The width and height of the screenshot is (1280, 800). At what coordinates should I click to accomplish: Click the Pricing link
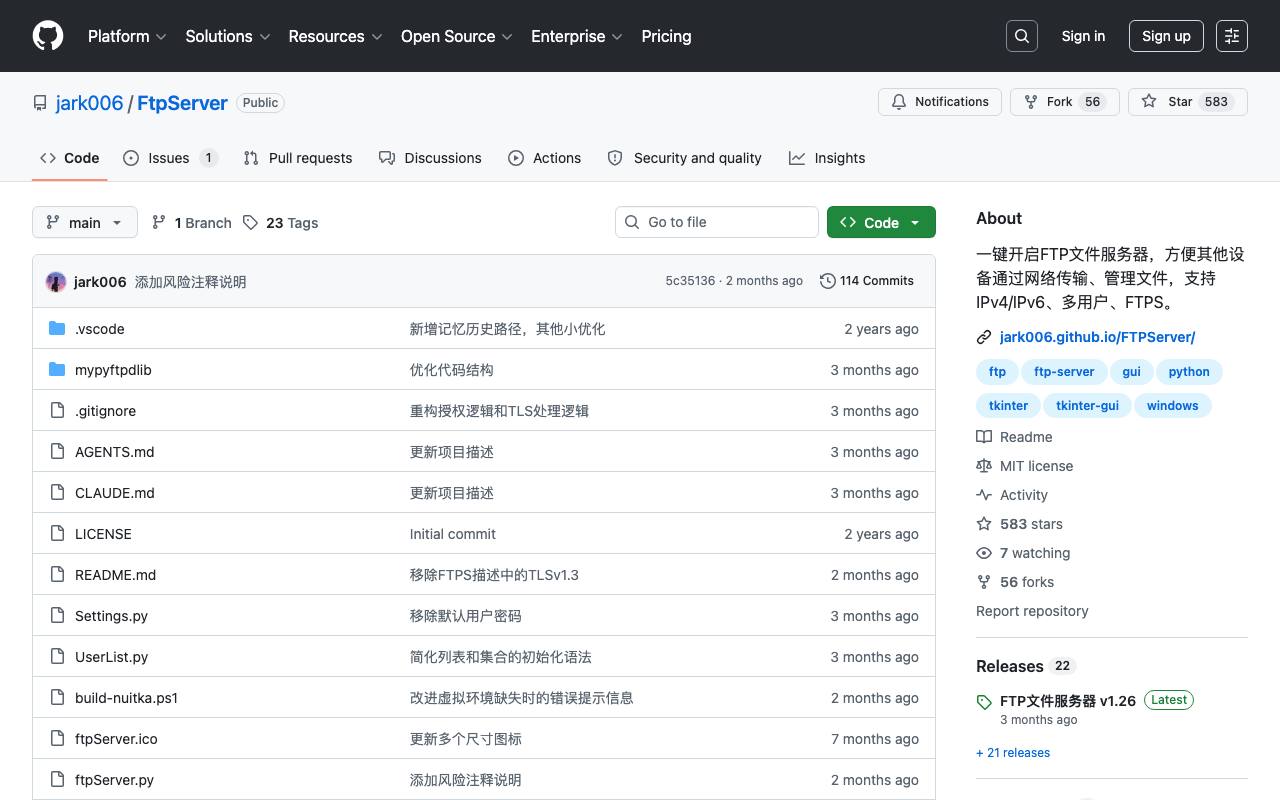666,36
